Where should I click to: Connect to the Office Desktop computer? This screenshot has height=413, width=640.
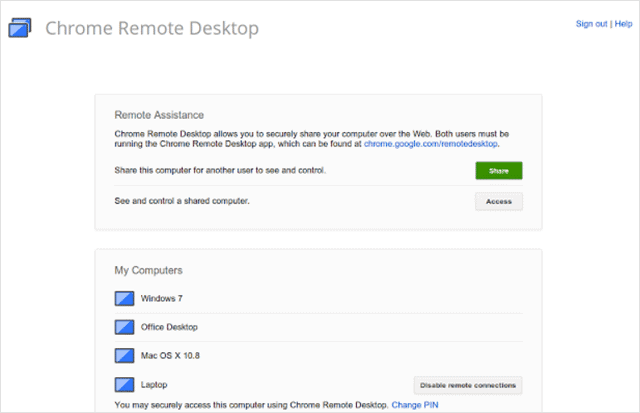click(x=169, y=327)
